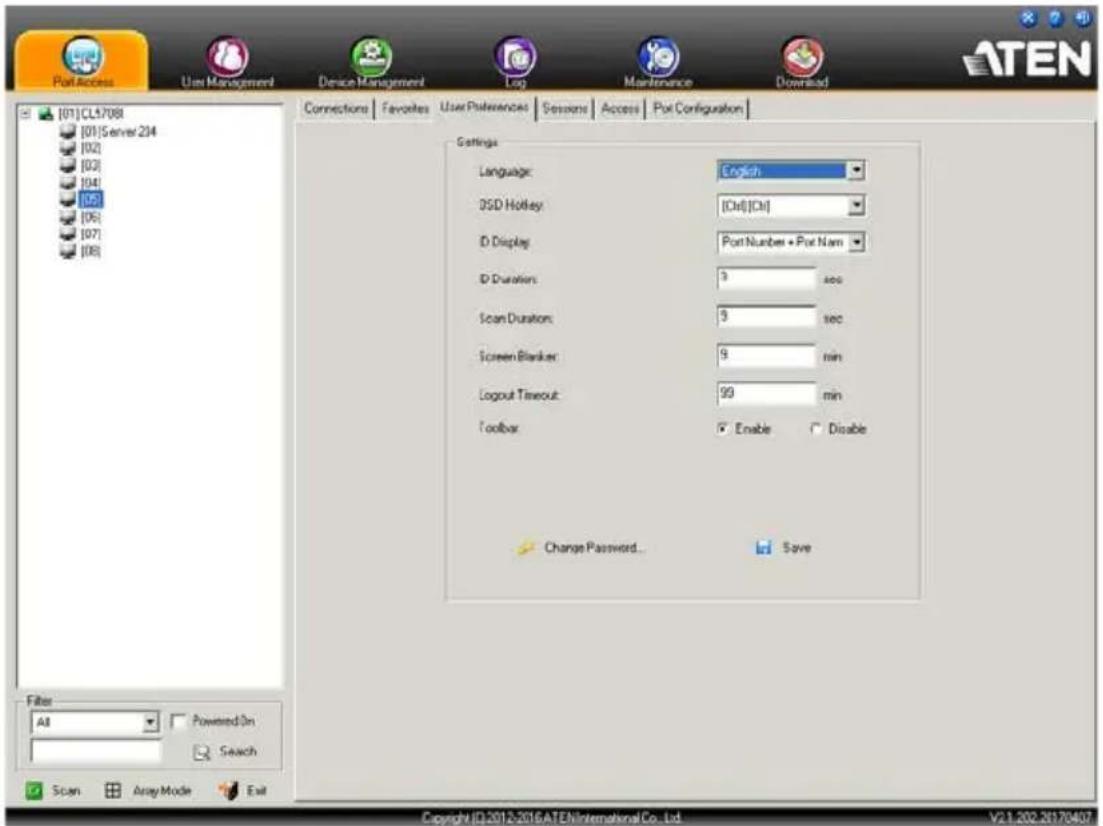Click the round icon left of Help
1103x826 pixels.
pos(1028,18)
